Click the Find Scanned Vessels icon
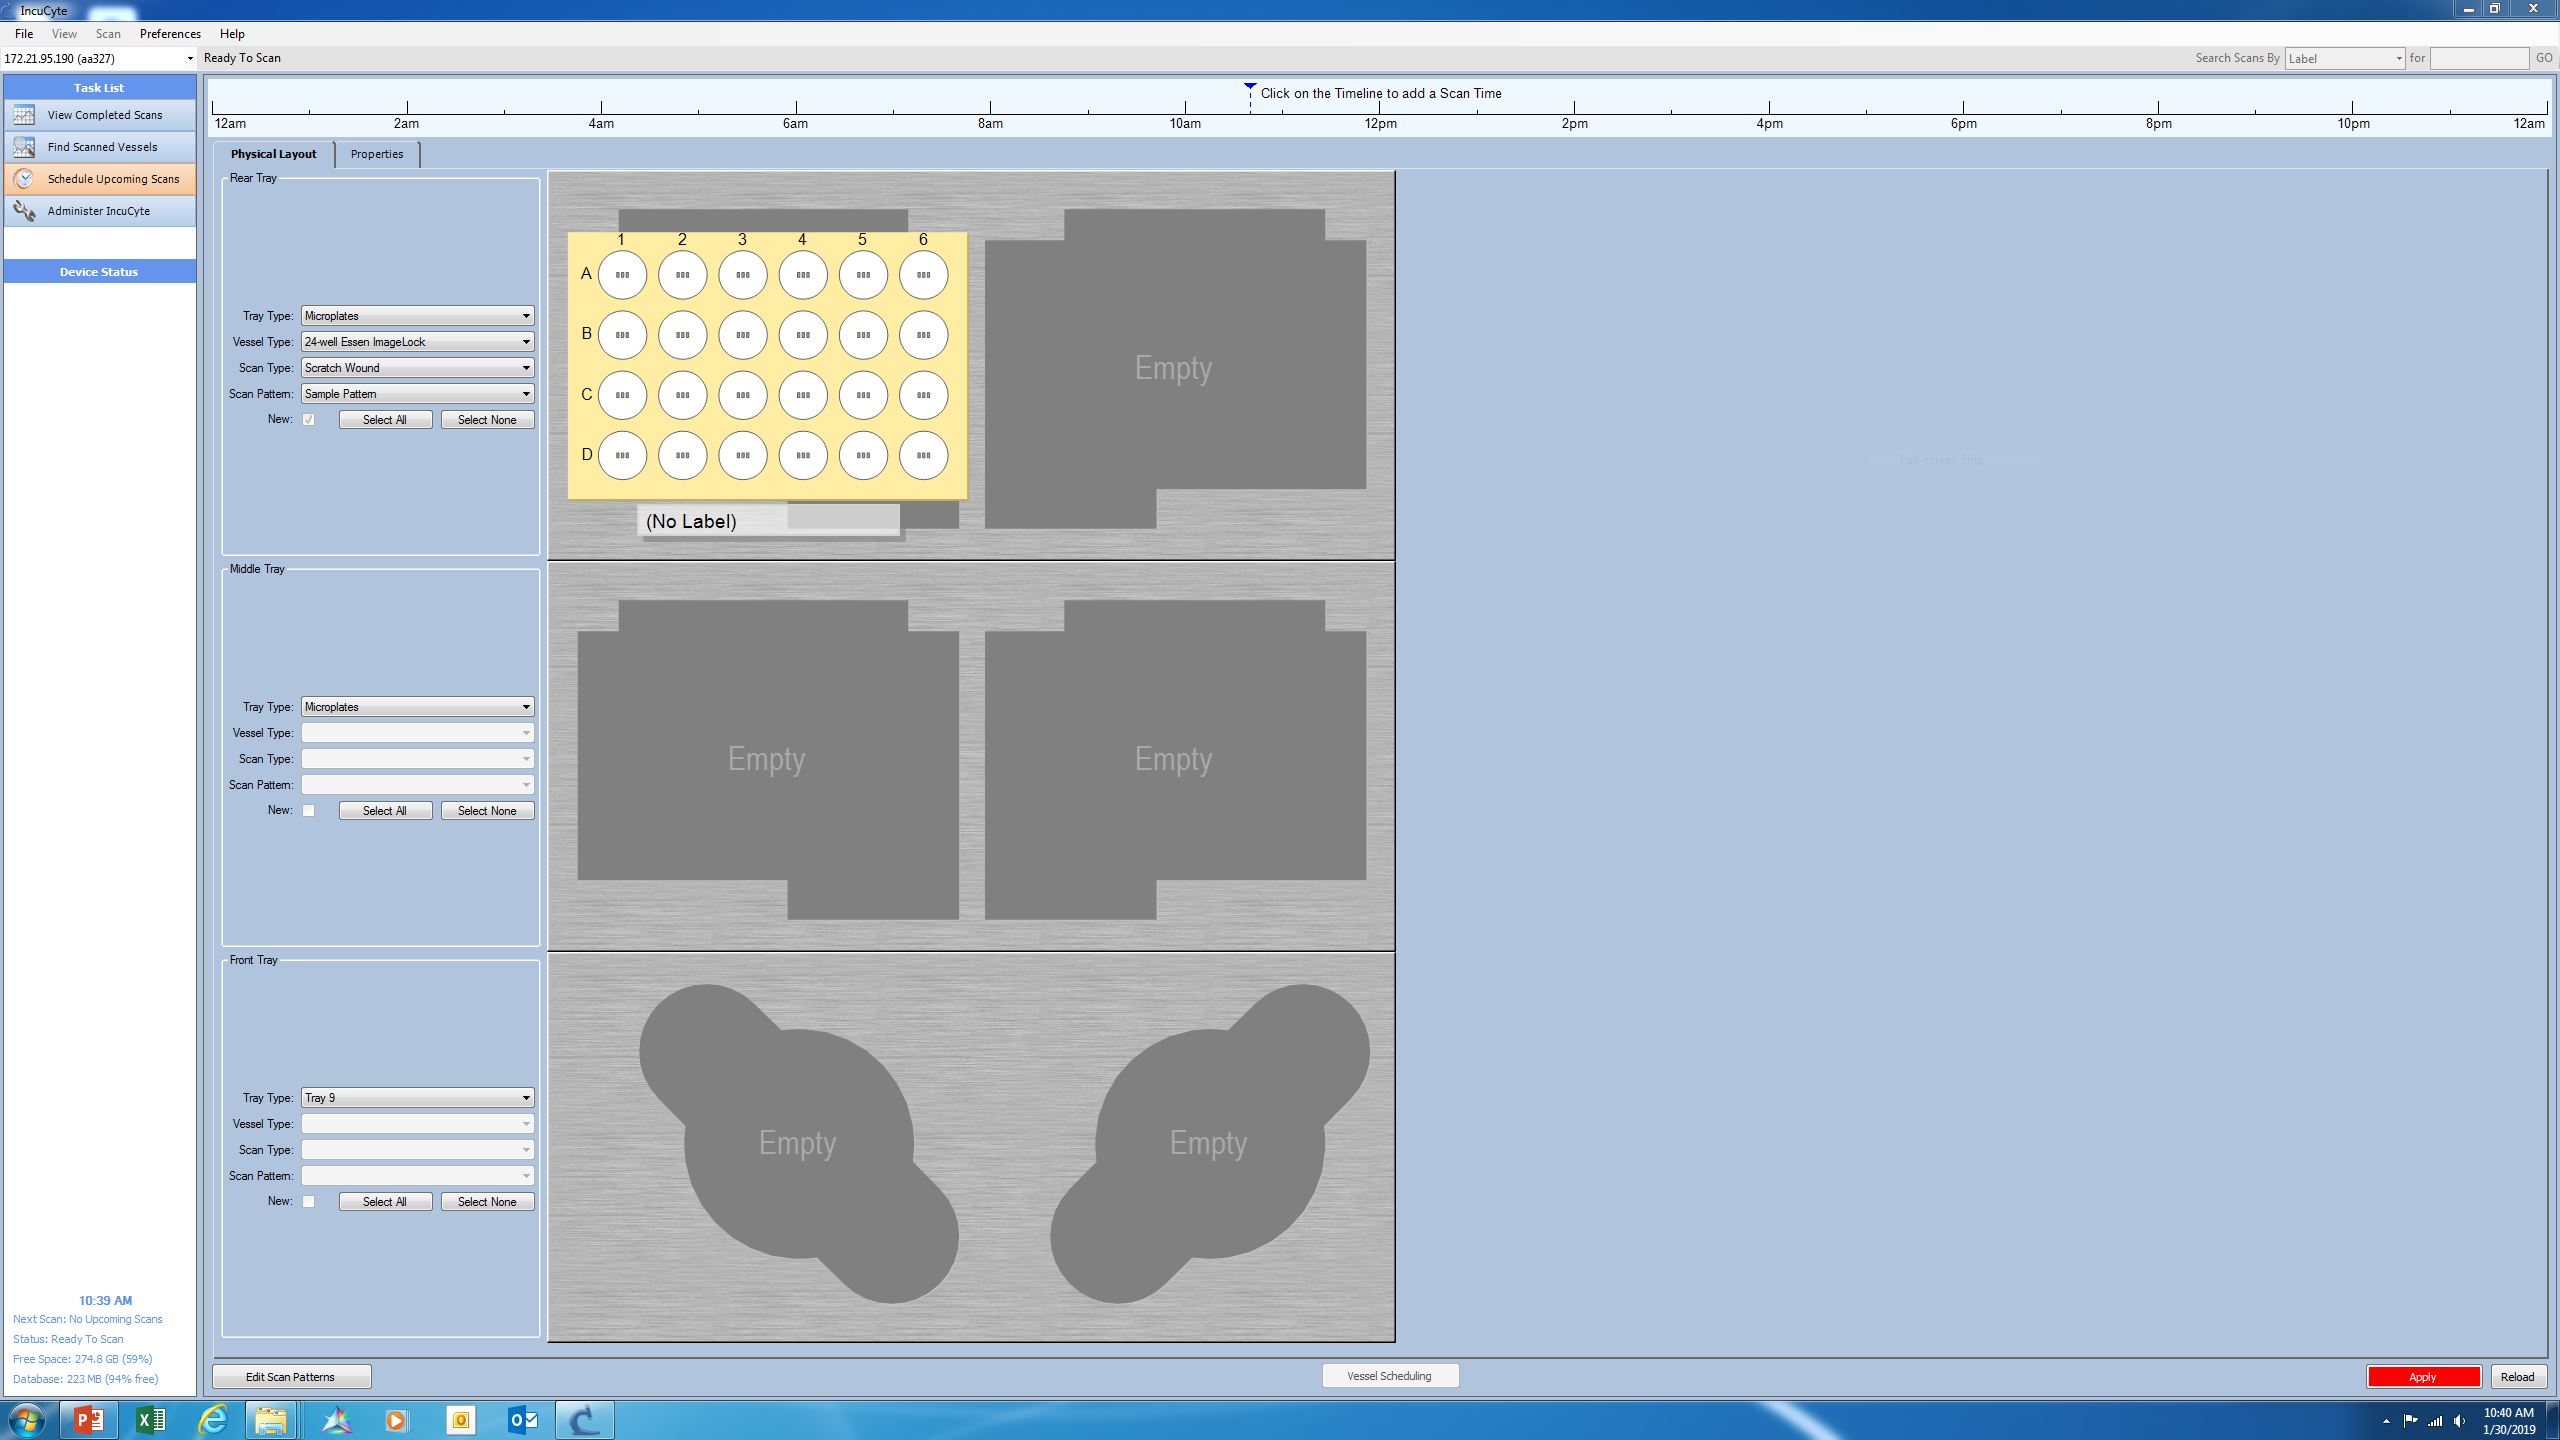The height and width of the screenshot is (1440, 2560). [24, 147]
